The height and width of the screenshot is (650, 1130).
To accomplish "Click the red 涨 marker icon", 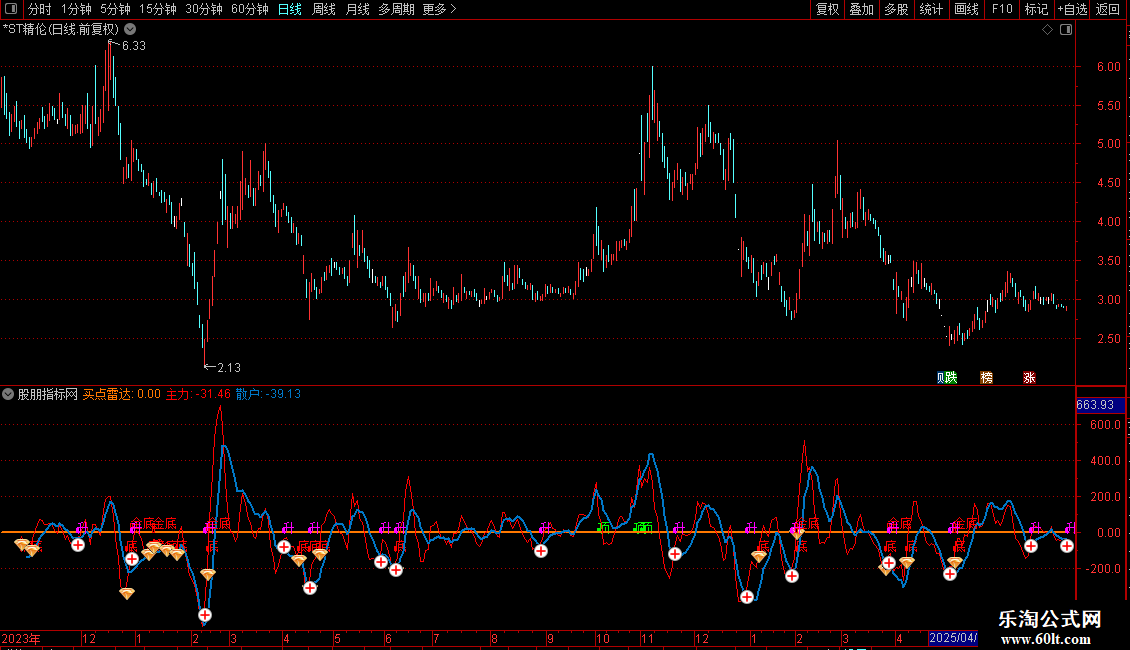I will pos(1029,377).
